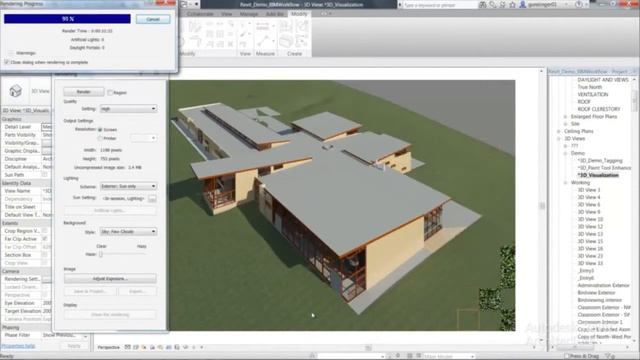The height and width of the screenshot is (360, 640).
Task: Click the view's horizontal scrollbar thumb
Action: click(368, 348)
